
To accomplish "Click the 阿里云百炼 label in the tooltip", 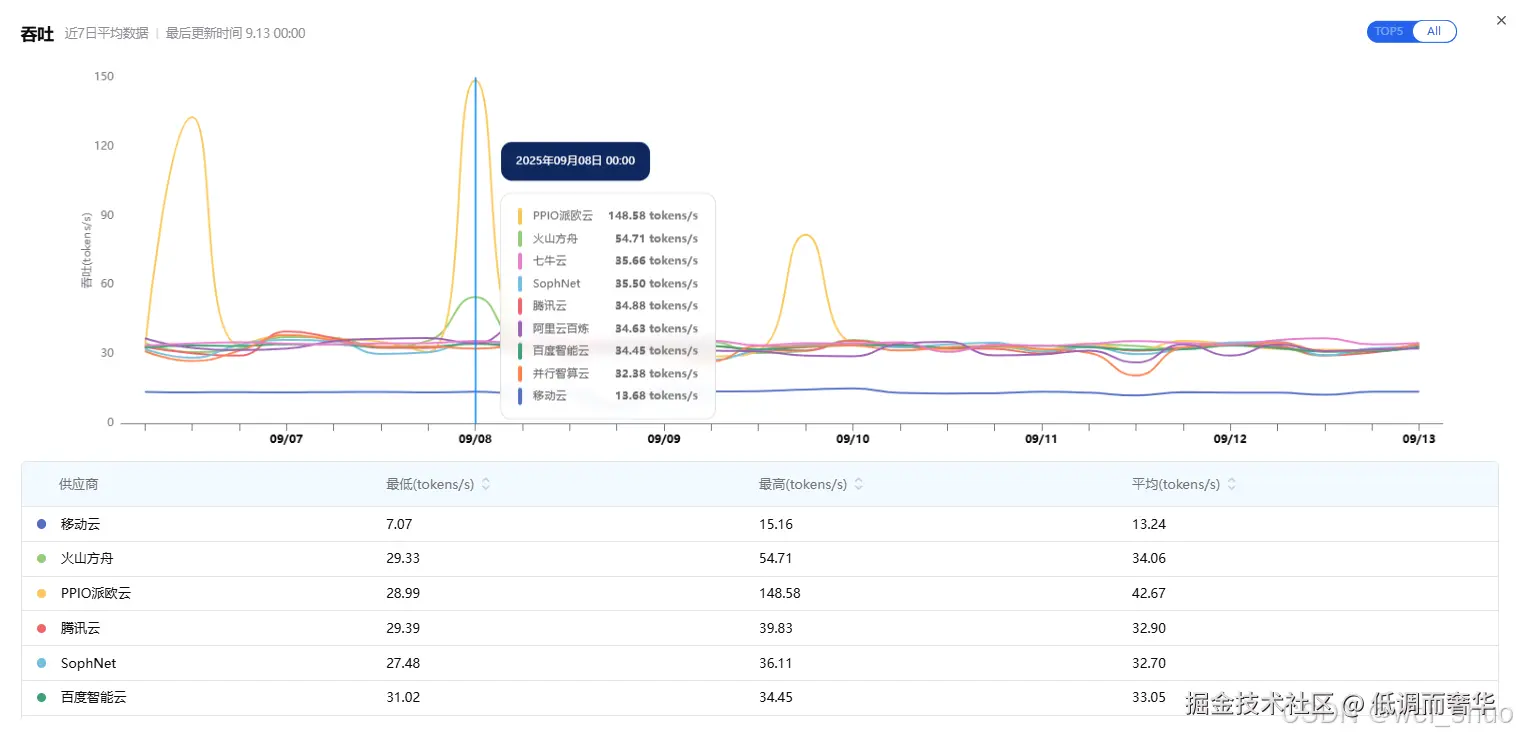I will [x=561, y=328].
